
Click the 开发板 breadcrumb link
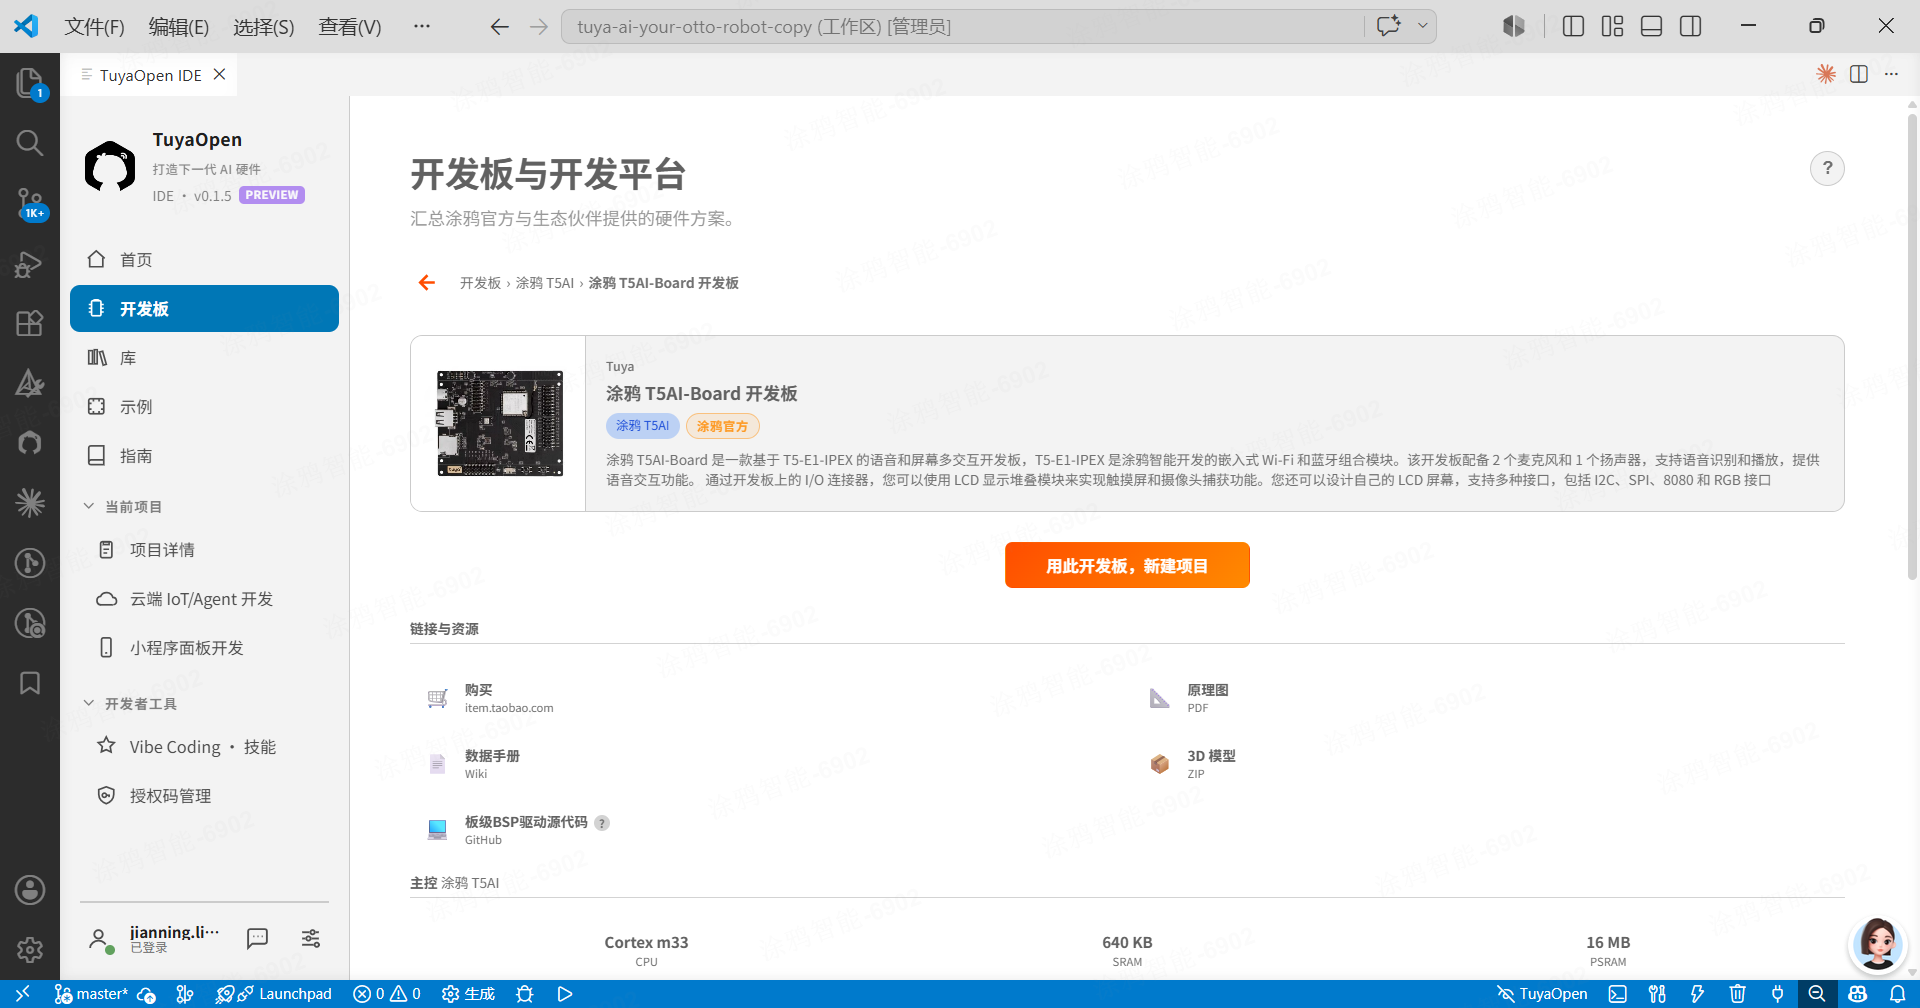click(480, 283)
